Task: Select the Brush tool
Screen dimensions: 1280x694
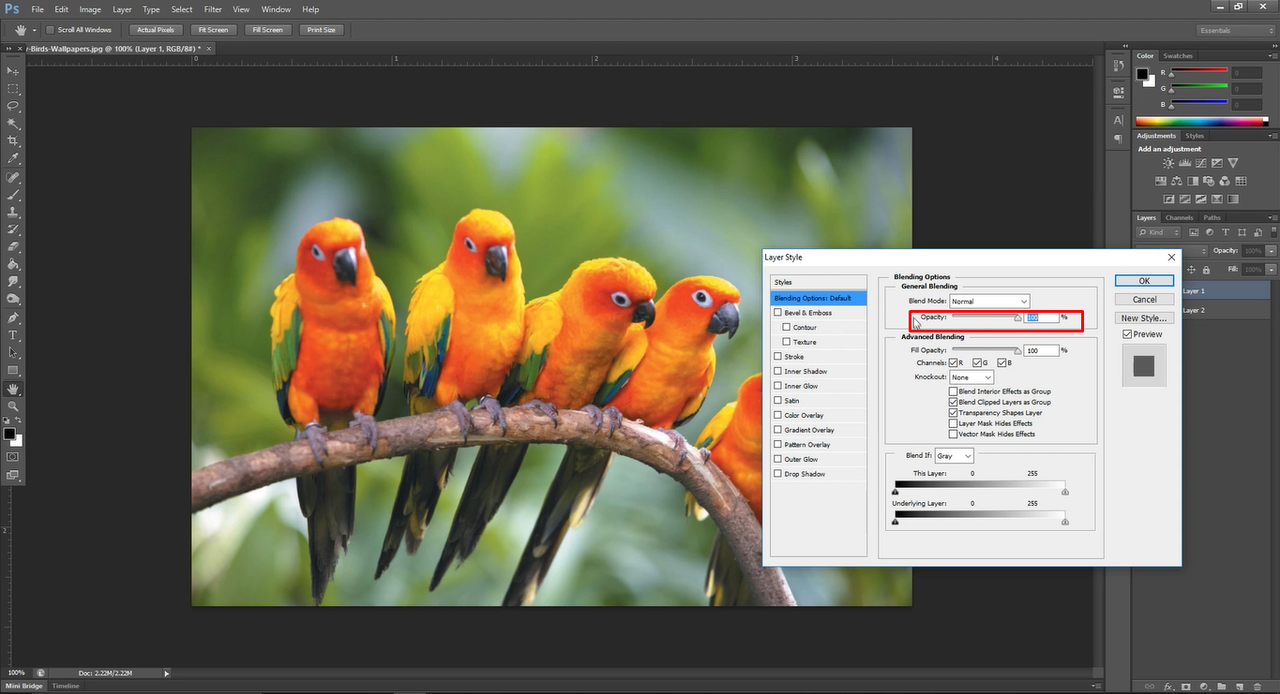Action: click(13, 195)
